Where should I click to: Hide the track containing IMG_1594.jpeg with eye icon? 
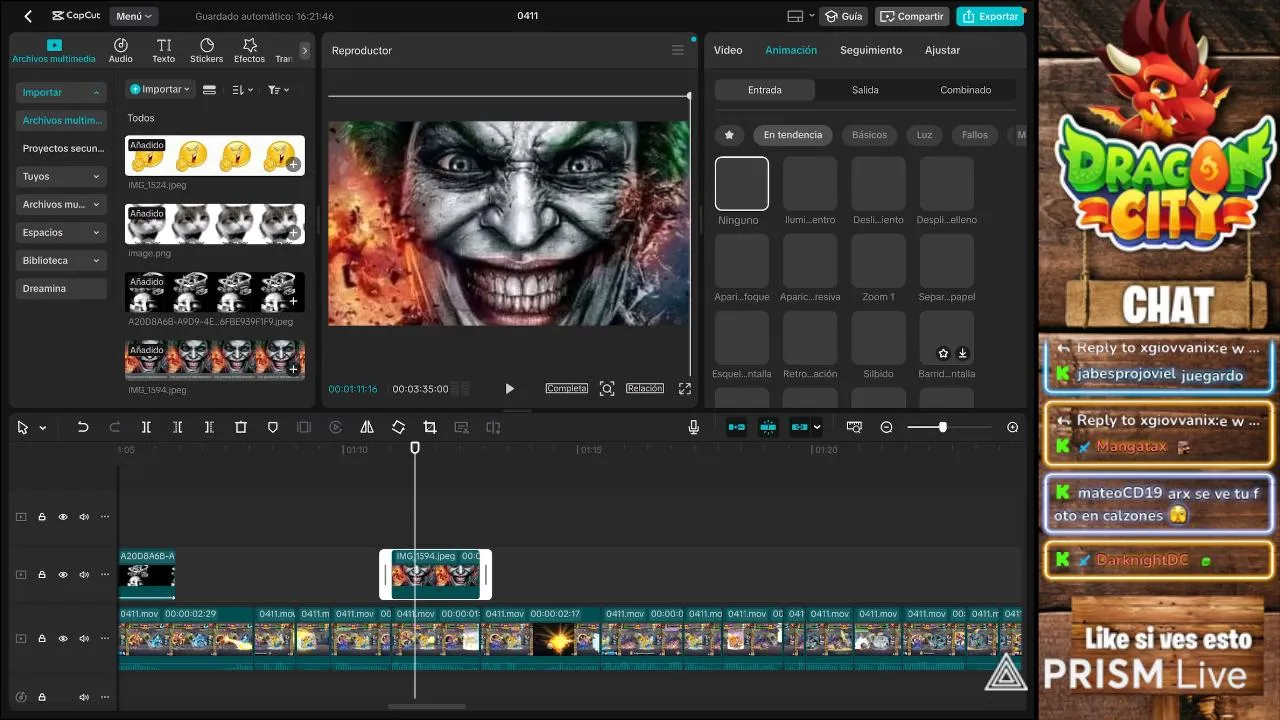point(63,575)
